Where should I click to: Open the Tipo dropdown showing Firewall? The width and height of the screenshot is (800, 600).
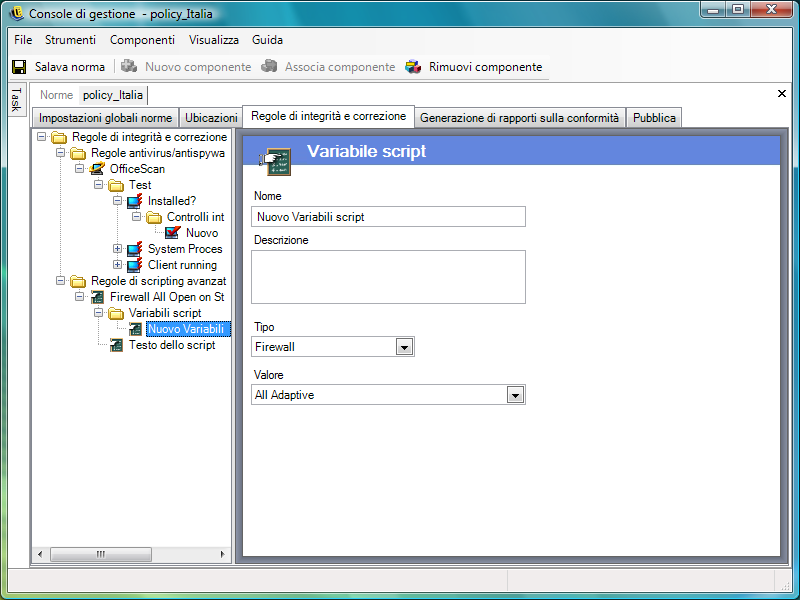coord(405,347)
